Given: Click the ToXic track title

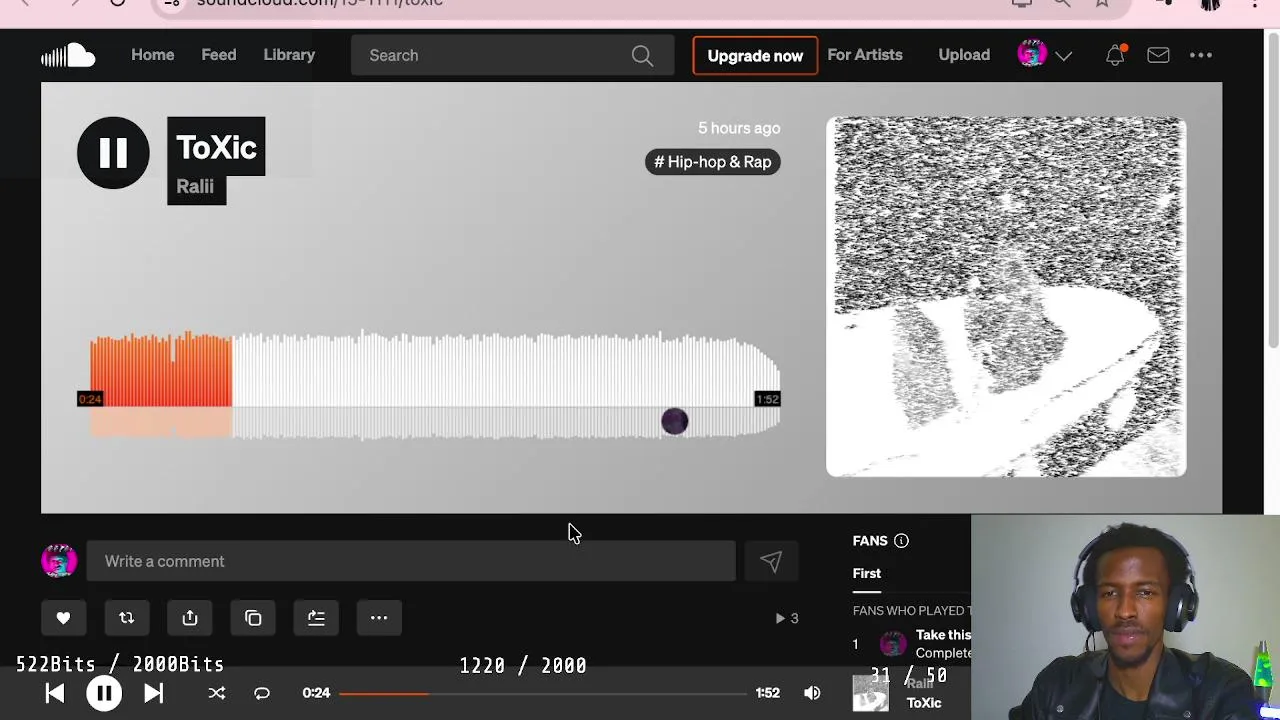Looking at the screenshot, I should click(x=216, y=148).
